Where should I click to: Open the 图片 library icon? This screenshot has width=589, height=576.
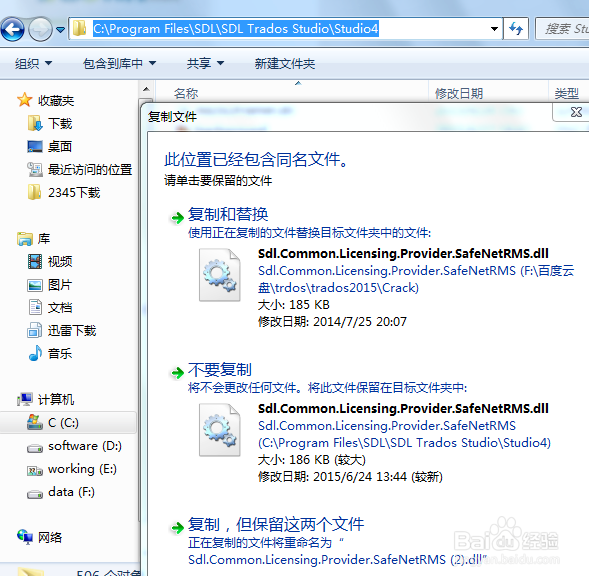35,285
